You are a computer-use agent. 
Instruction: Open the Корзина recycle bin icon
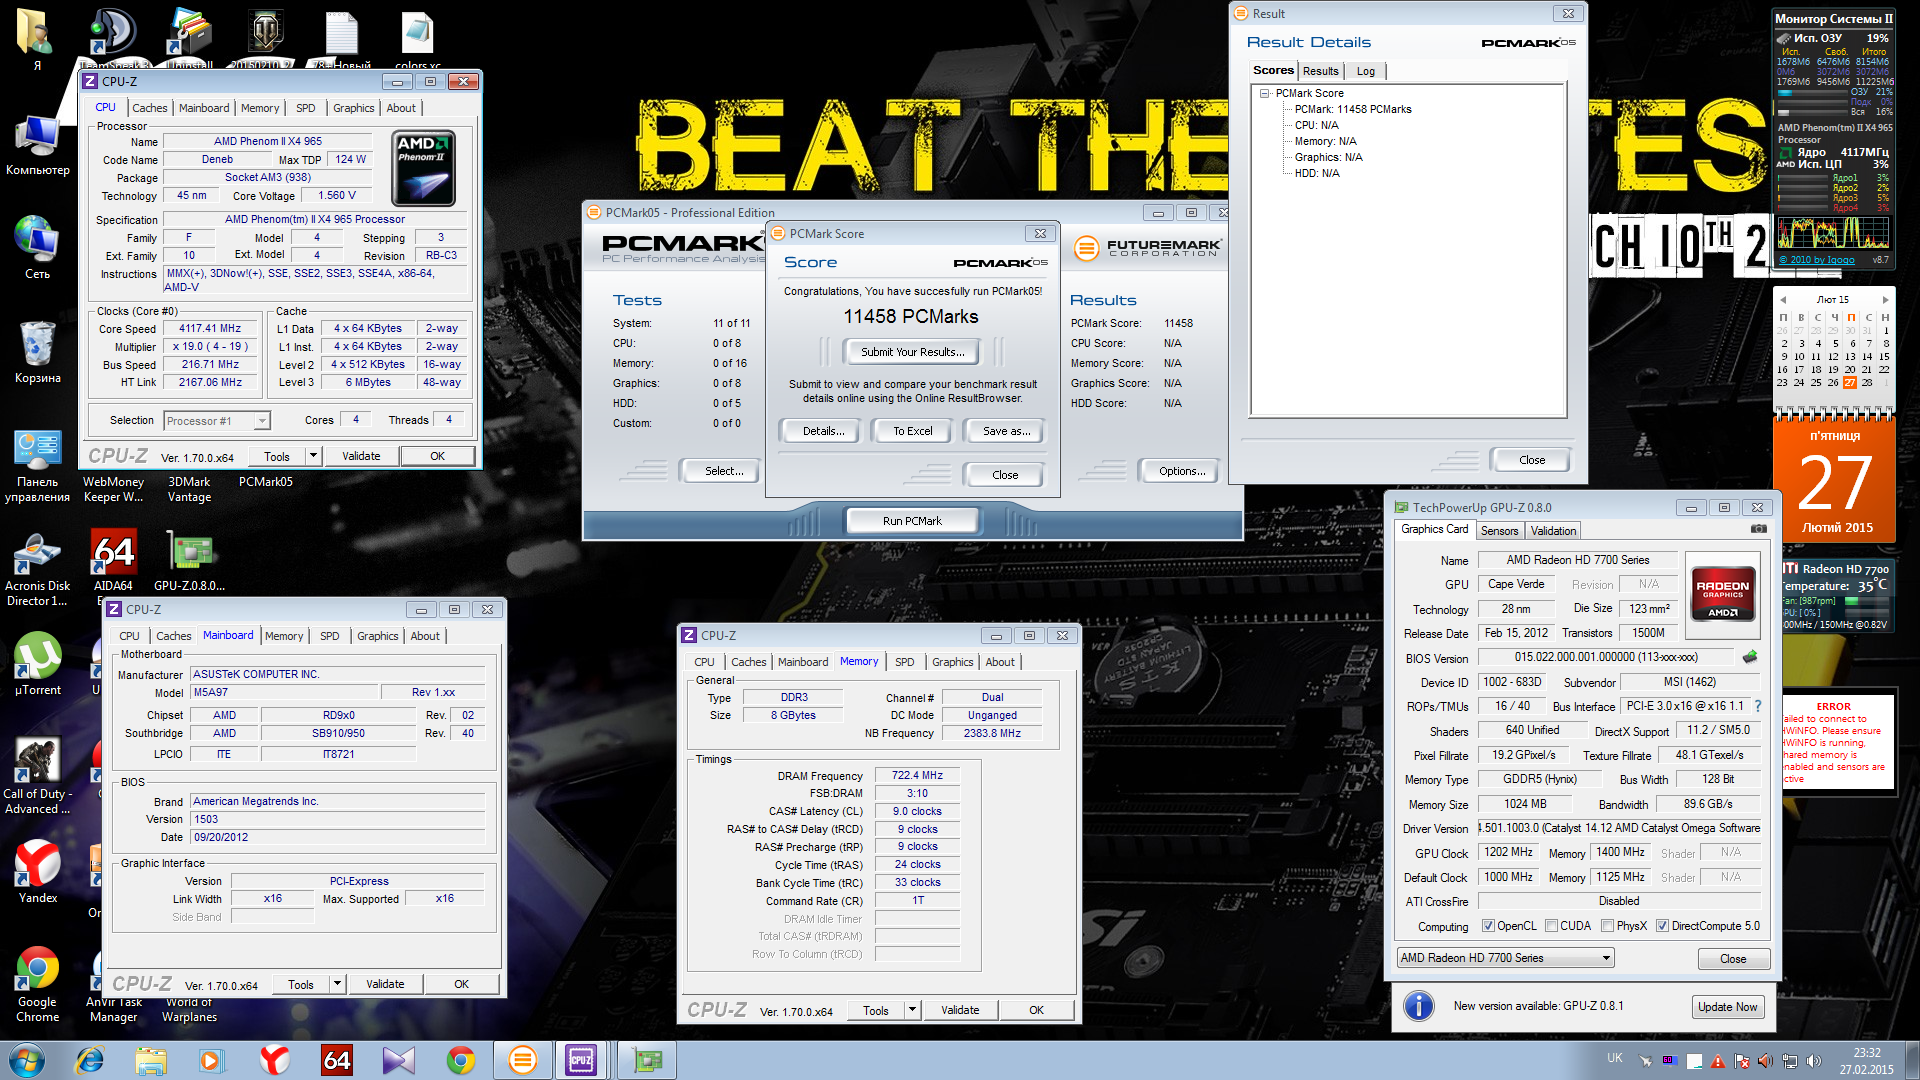tap(37, 352)
